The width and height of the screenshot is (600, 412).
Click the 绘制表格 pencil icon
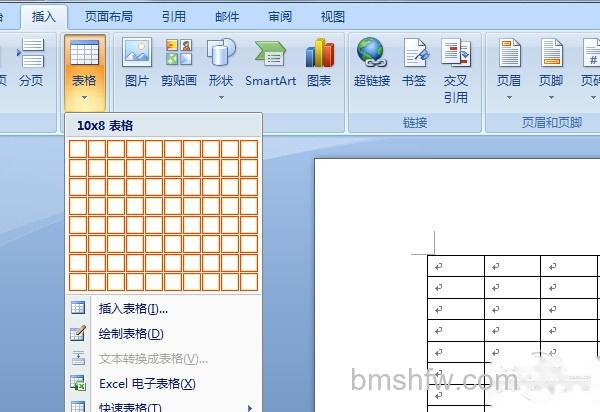(78, 333)
